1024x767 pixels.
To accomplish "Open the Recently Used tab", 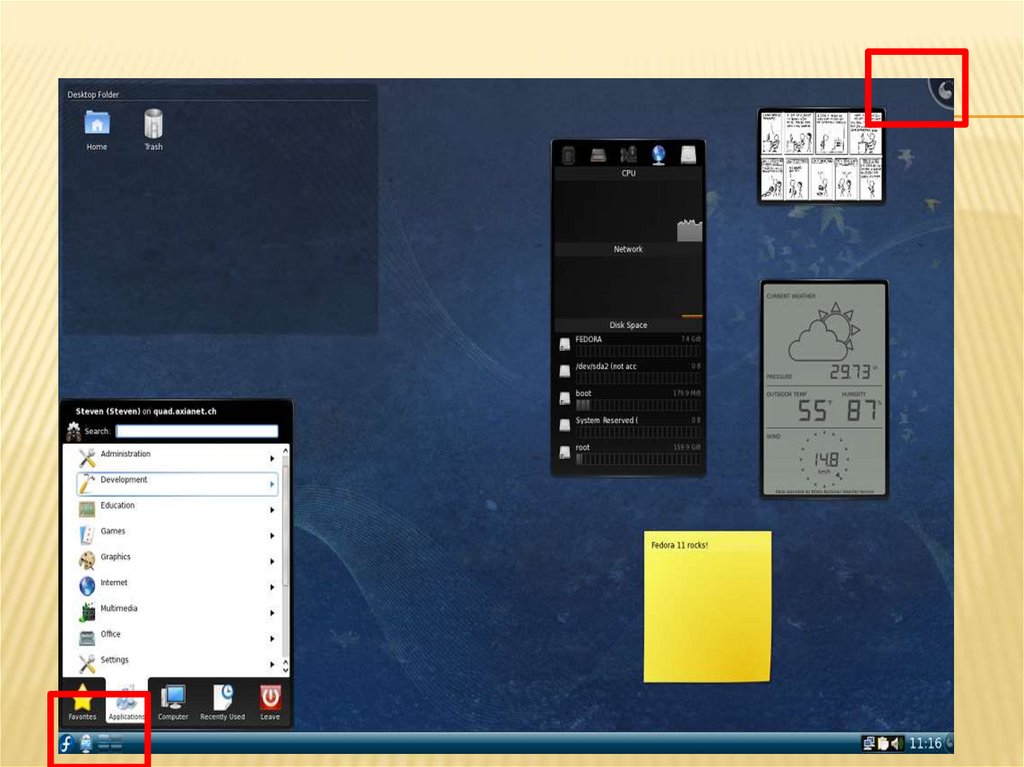I will point(222,702).
